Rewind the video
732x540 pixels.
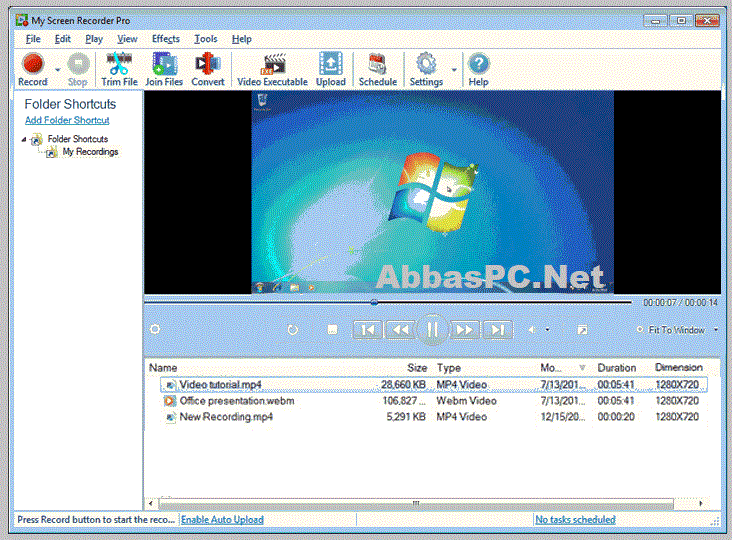400,330
